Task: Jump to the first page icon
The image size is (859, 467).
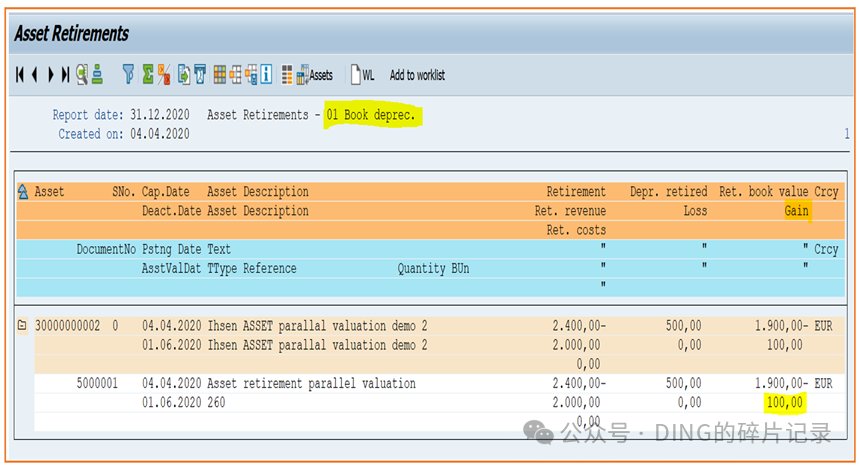Action: 20,75
